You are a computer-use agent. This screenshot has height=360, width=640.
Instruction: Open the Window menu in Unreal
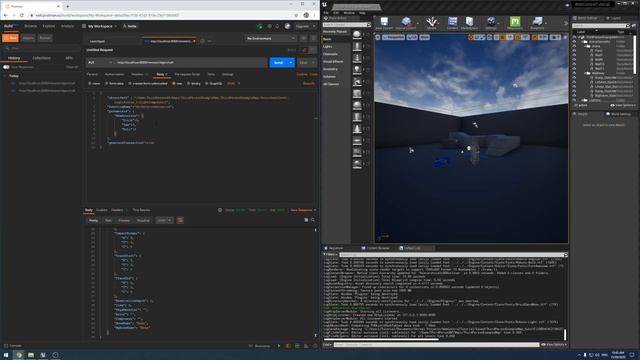[x=349, y=13]
